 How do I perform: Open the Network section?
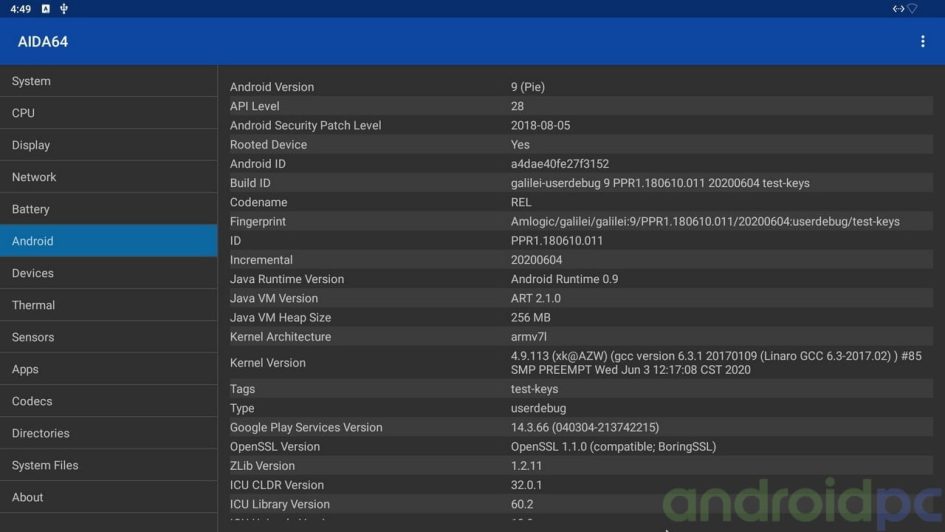108,177
